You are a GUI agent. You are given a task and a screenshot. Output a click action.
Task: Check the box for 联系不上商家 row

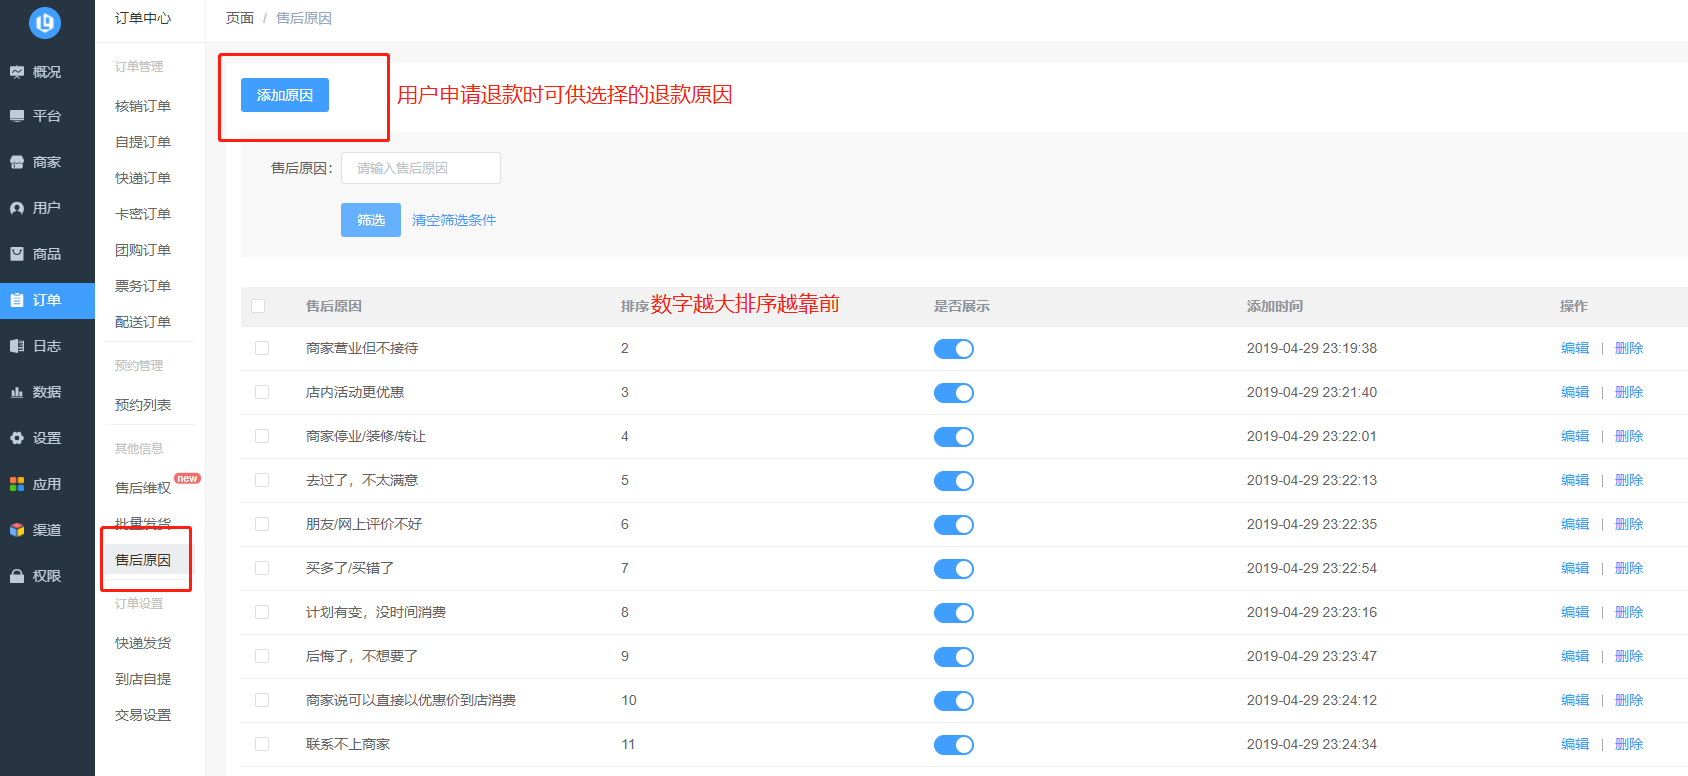pyautogui.click(x=262, y=744)
